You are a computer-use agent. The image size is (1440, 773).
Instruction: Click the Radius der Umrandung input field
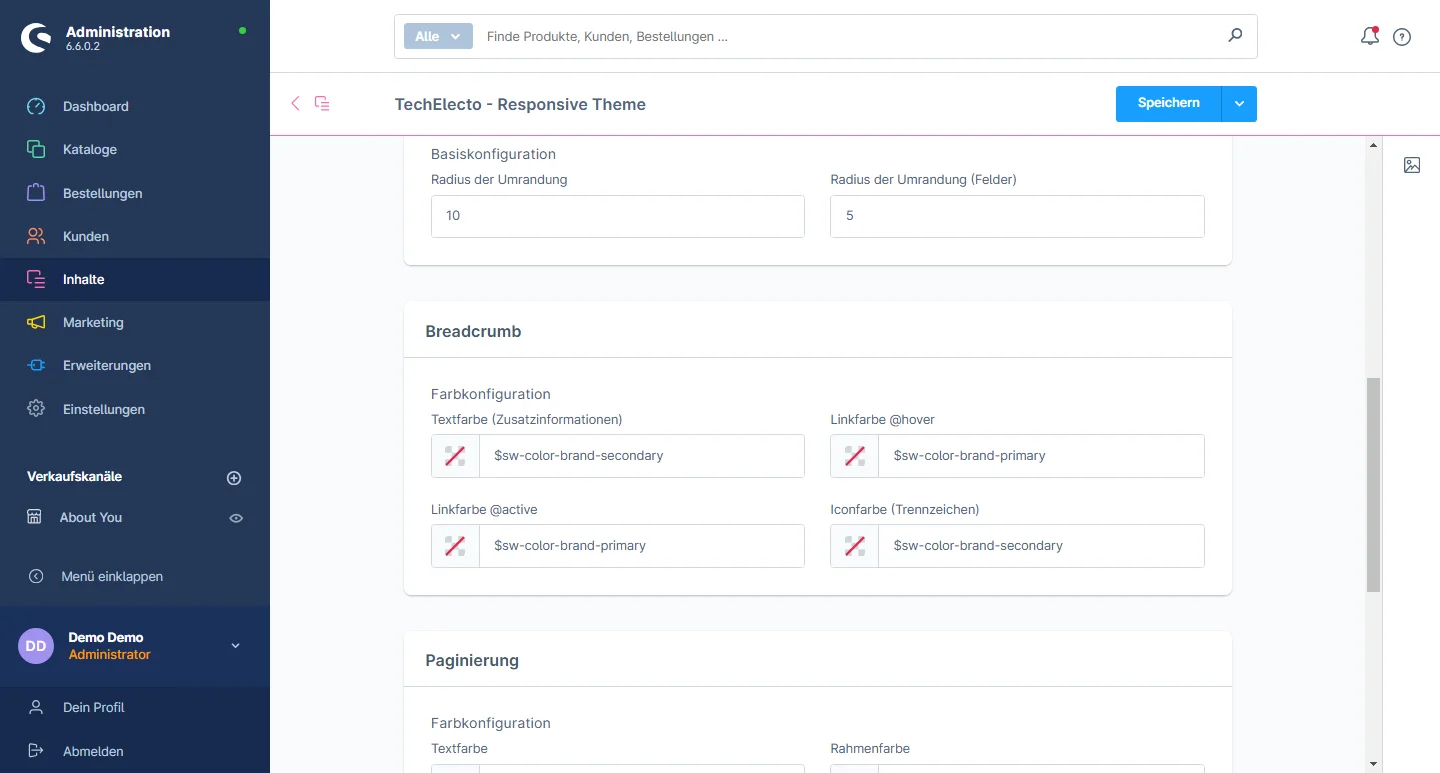[x=618, y=216]
